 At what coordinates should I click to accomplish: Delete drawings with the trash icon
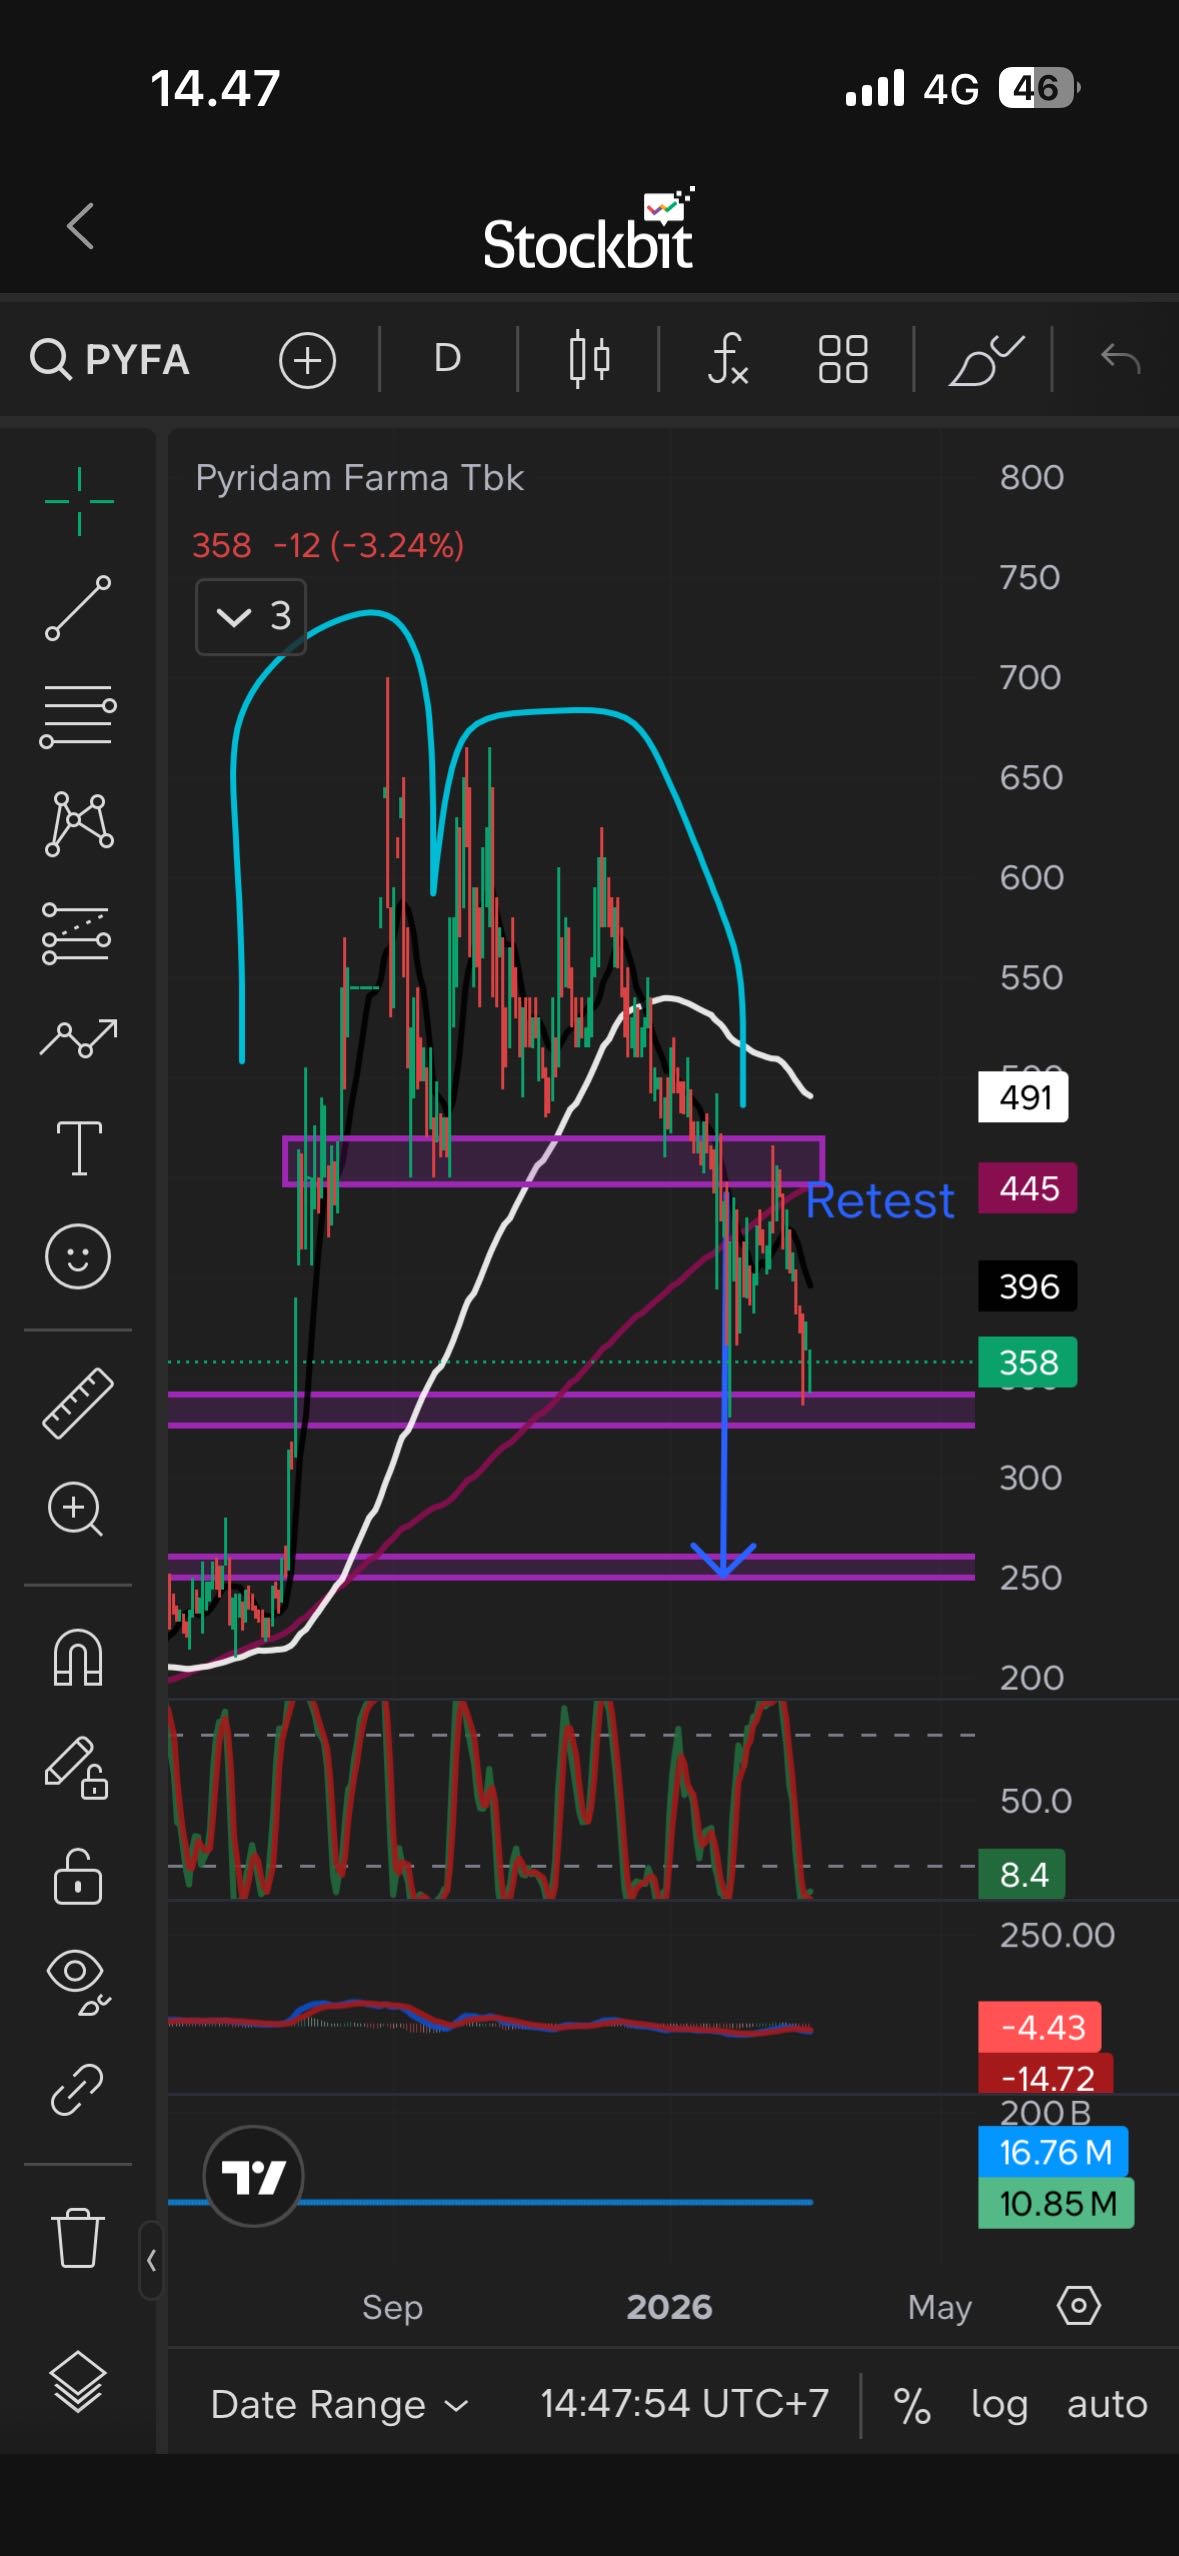78,2237
